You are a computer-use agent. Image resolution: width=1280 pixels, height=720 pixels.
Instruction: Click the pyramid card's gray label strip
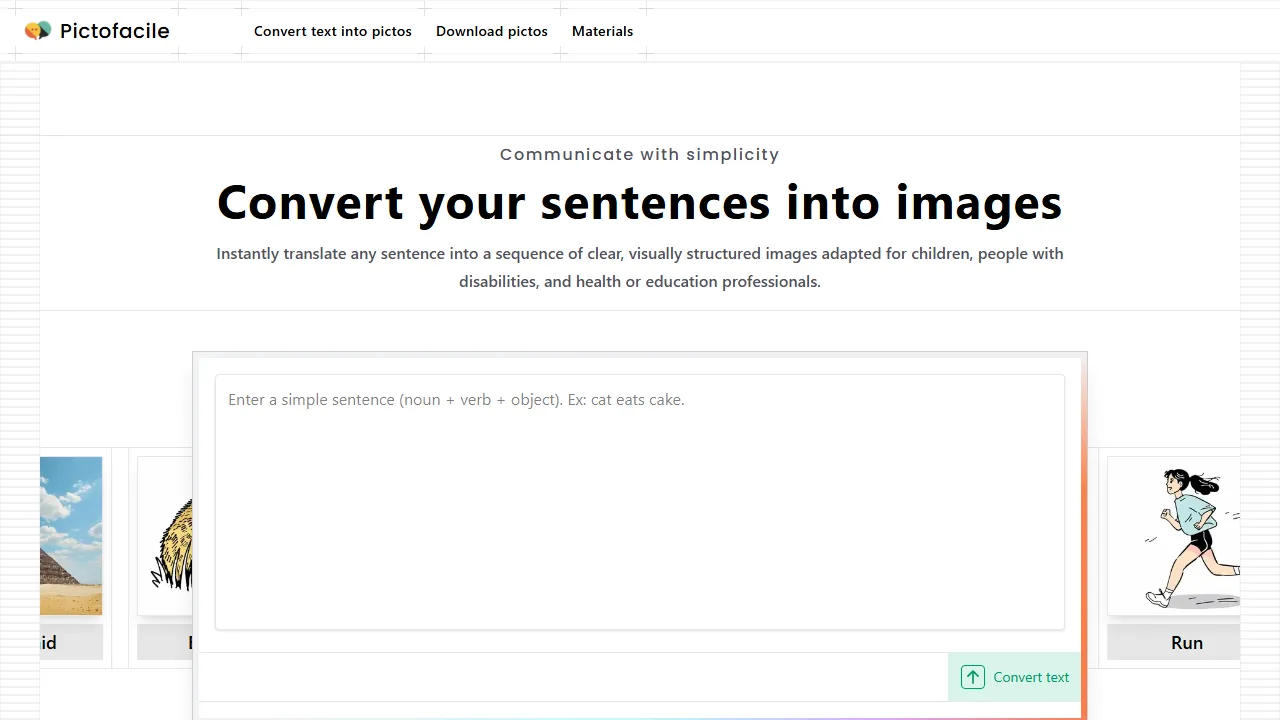(70, 642)
